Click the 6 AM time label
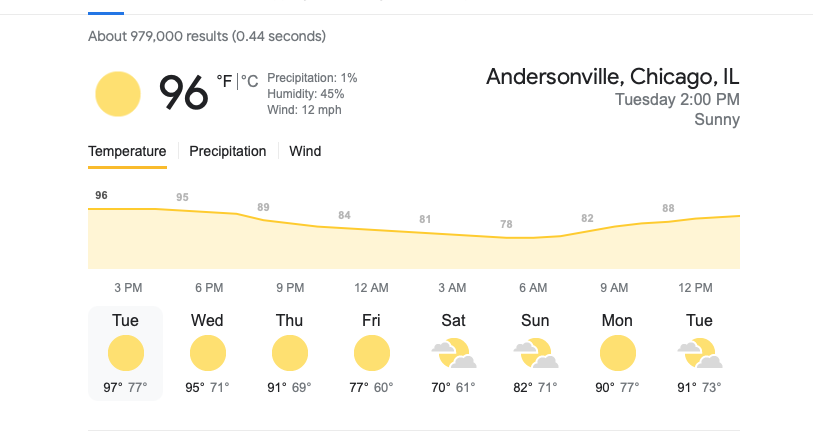813x435 pixels. pos(533,288)
